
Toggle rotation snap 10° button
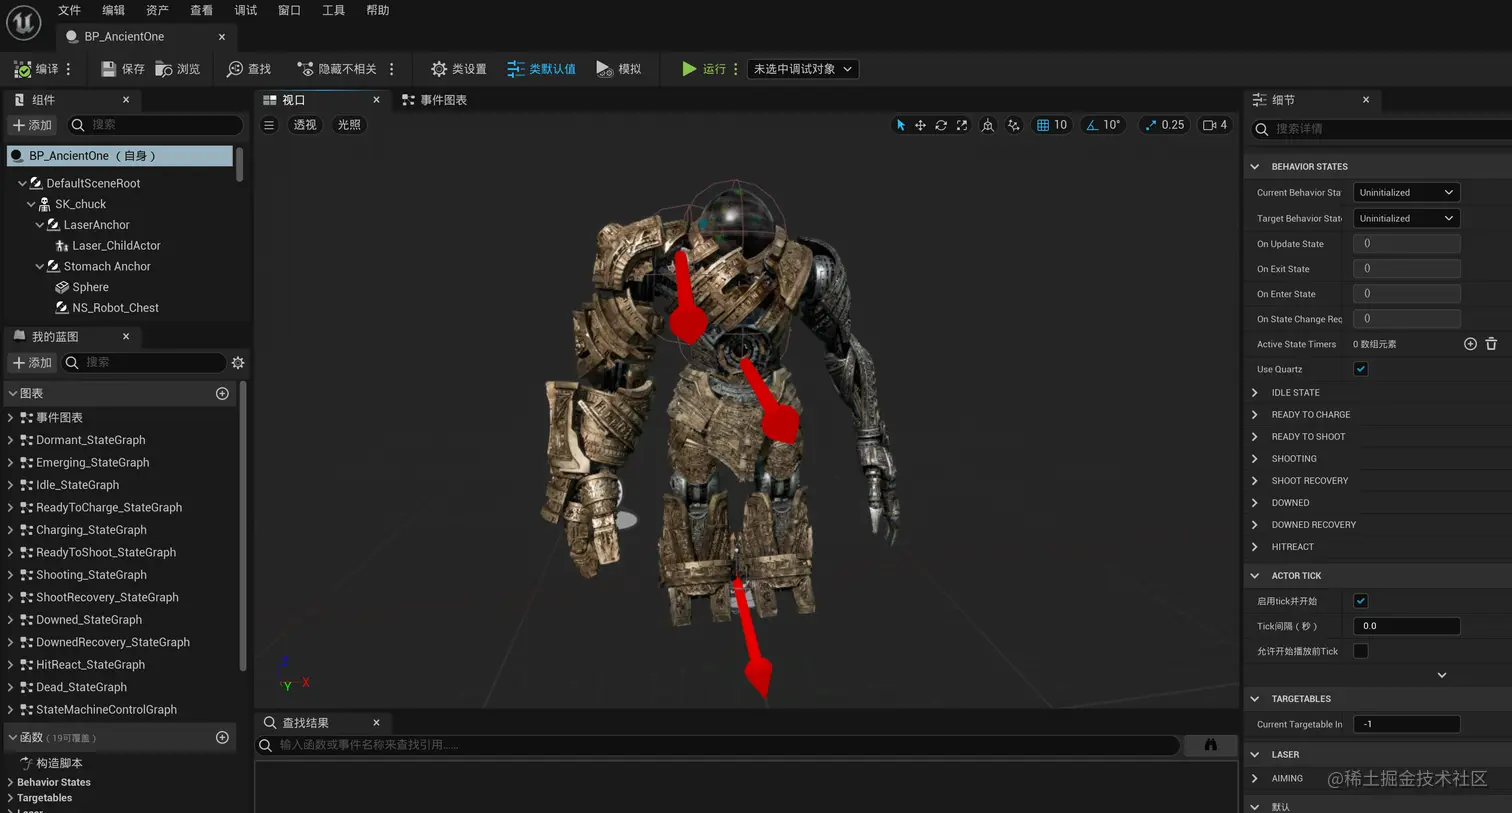[1104, 125]
